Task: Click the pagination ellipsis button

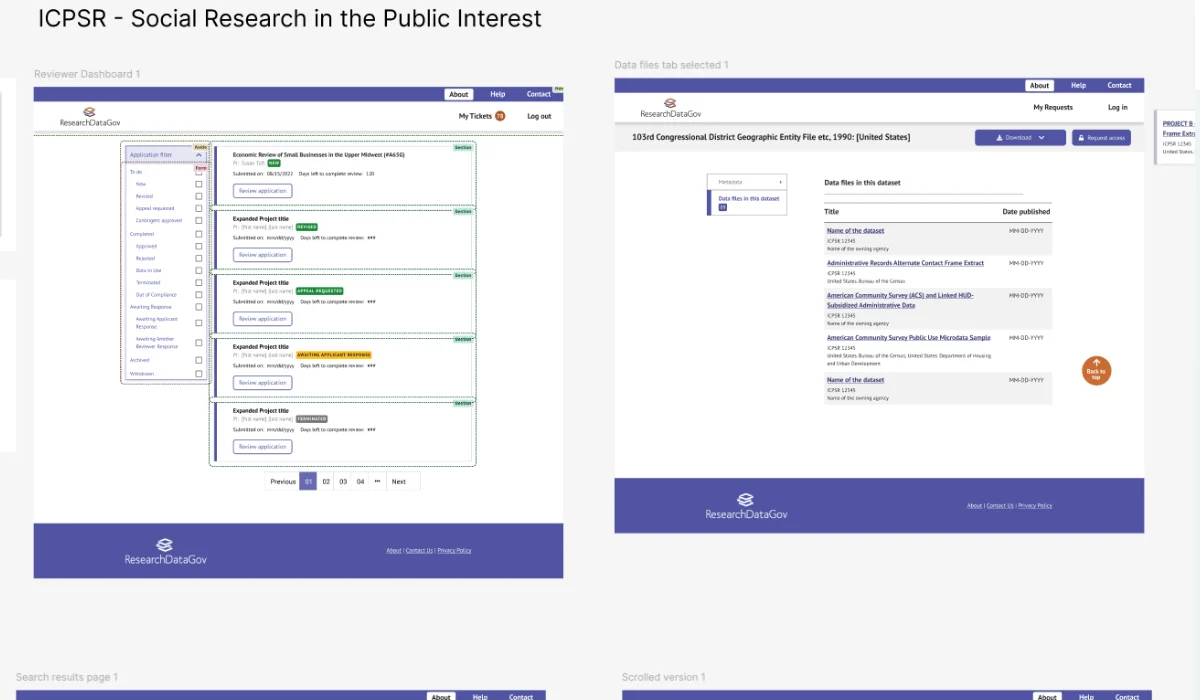Action: (x=377, y=481)
